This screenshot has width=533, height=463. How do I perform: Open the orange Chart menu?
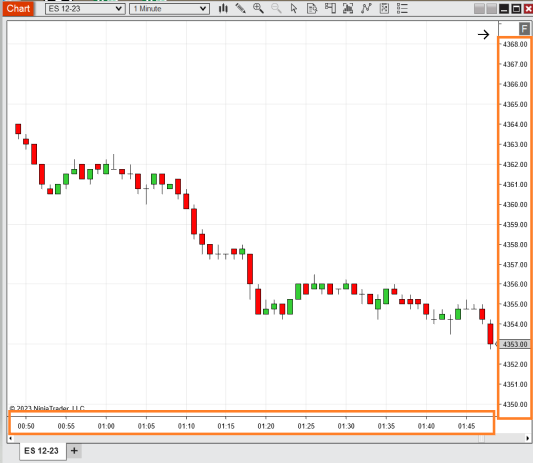click(x=18, y=8)
